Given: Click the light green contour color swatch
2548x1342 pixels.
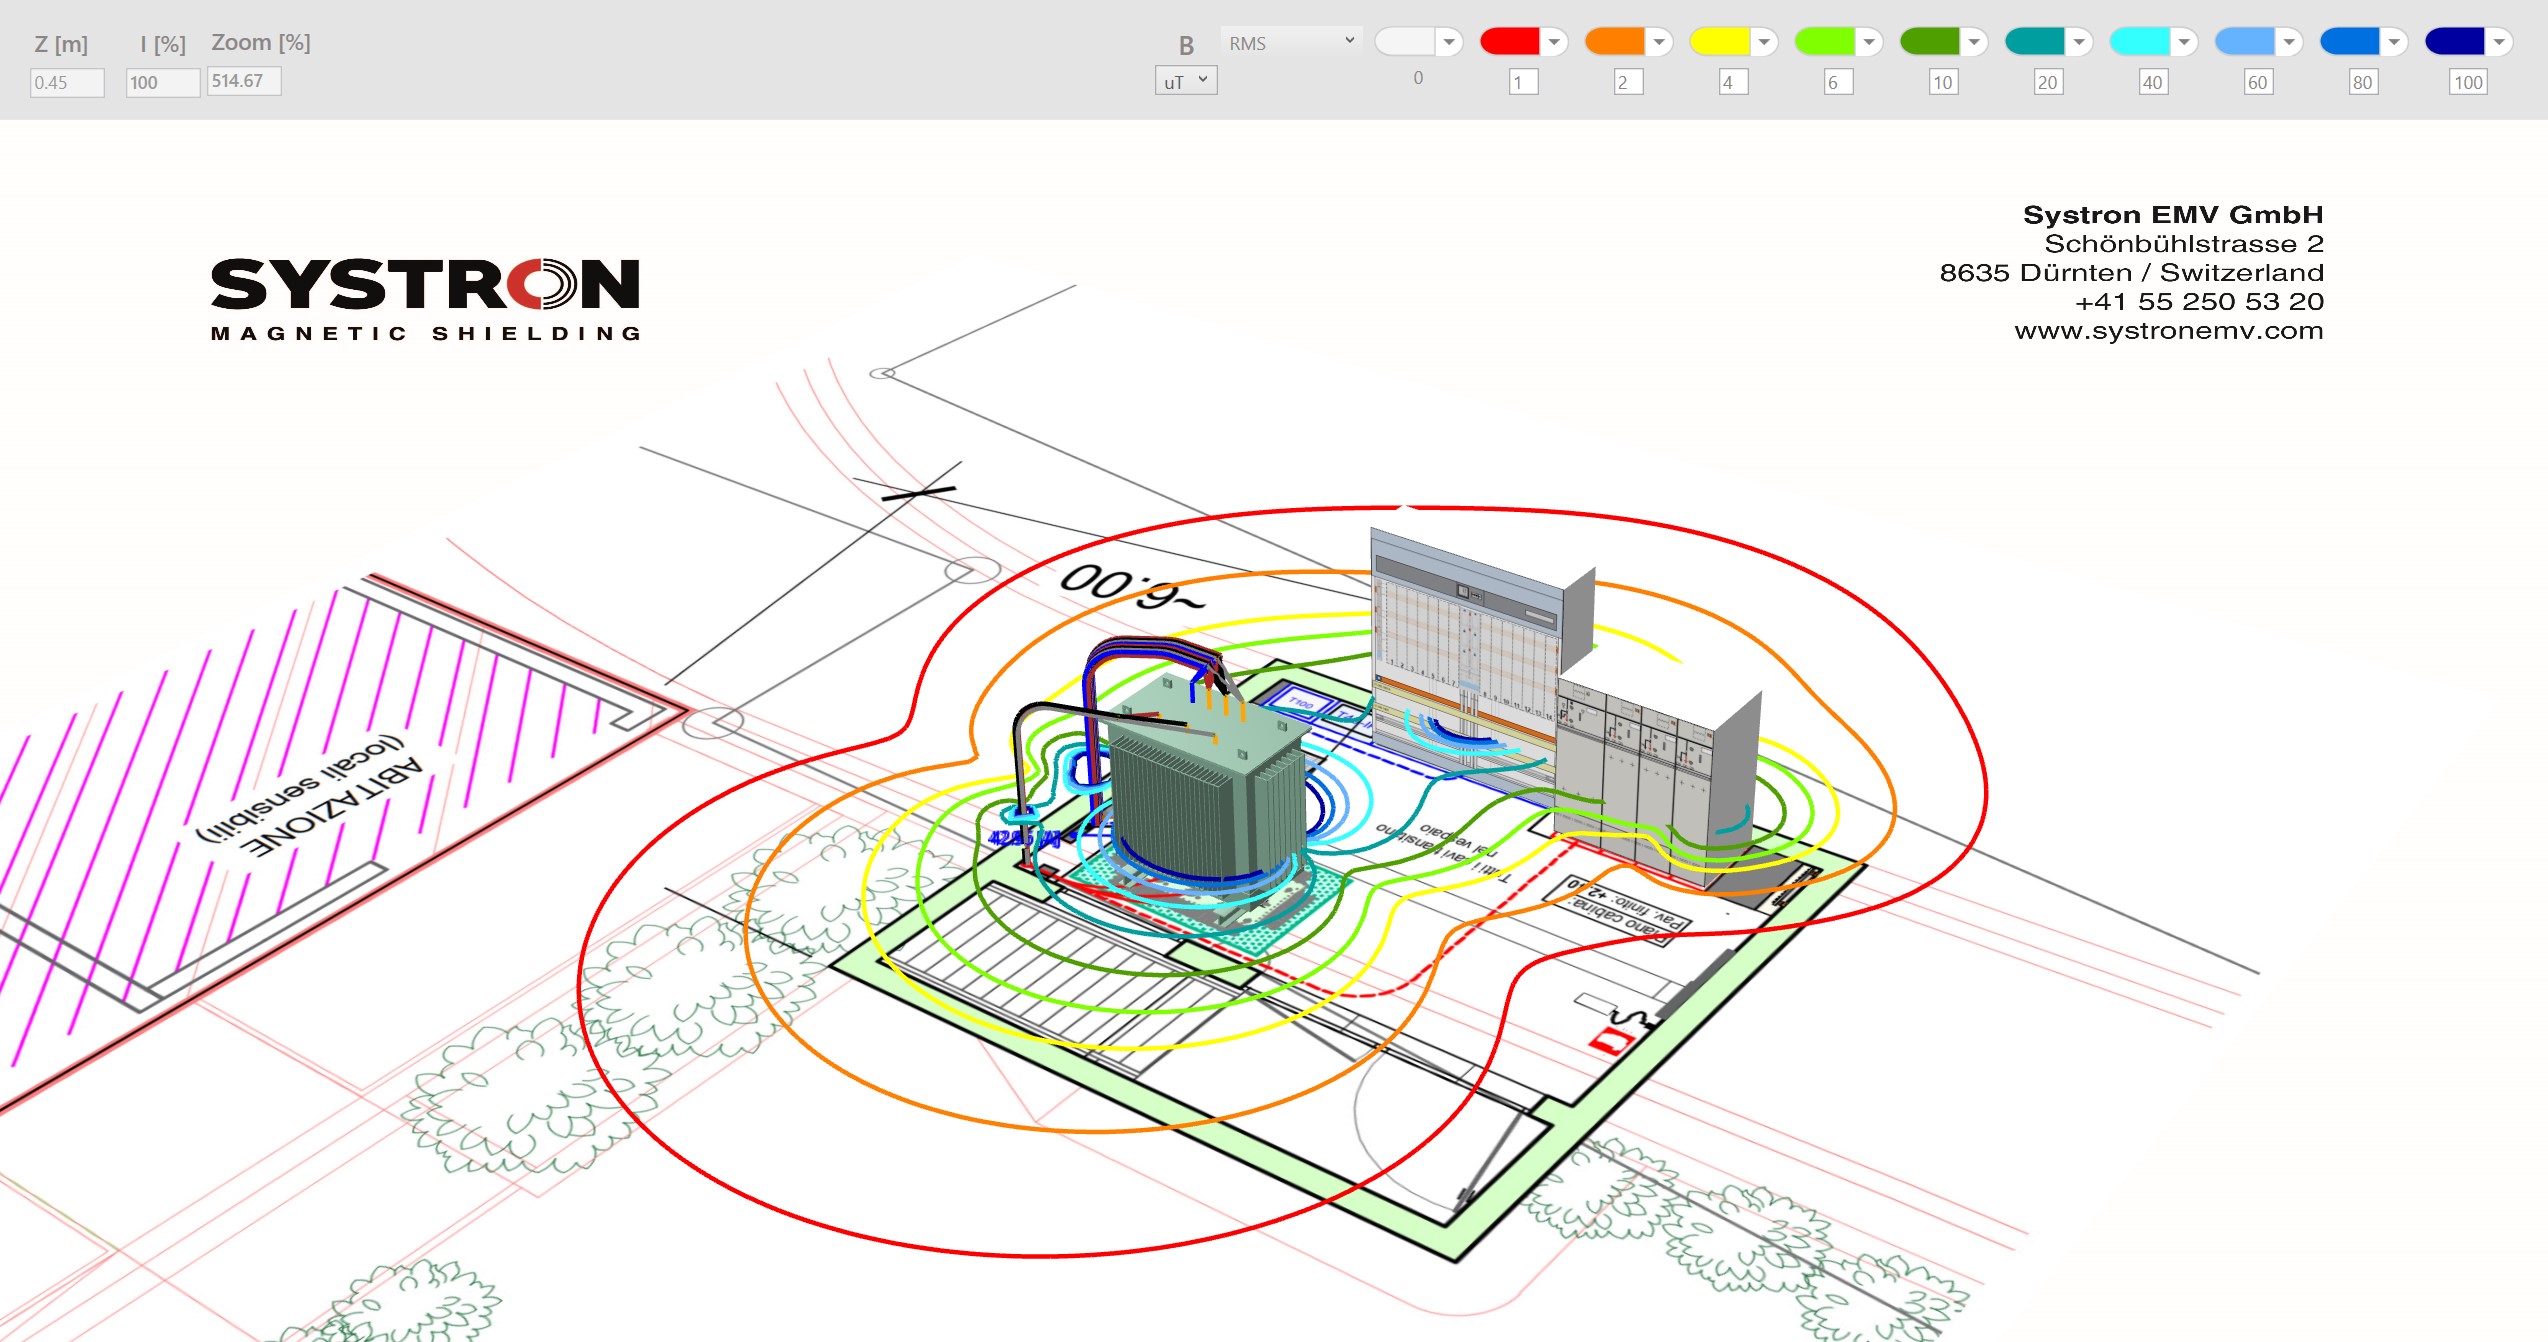Looking at the screenshot, I should coord(1824,42).
